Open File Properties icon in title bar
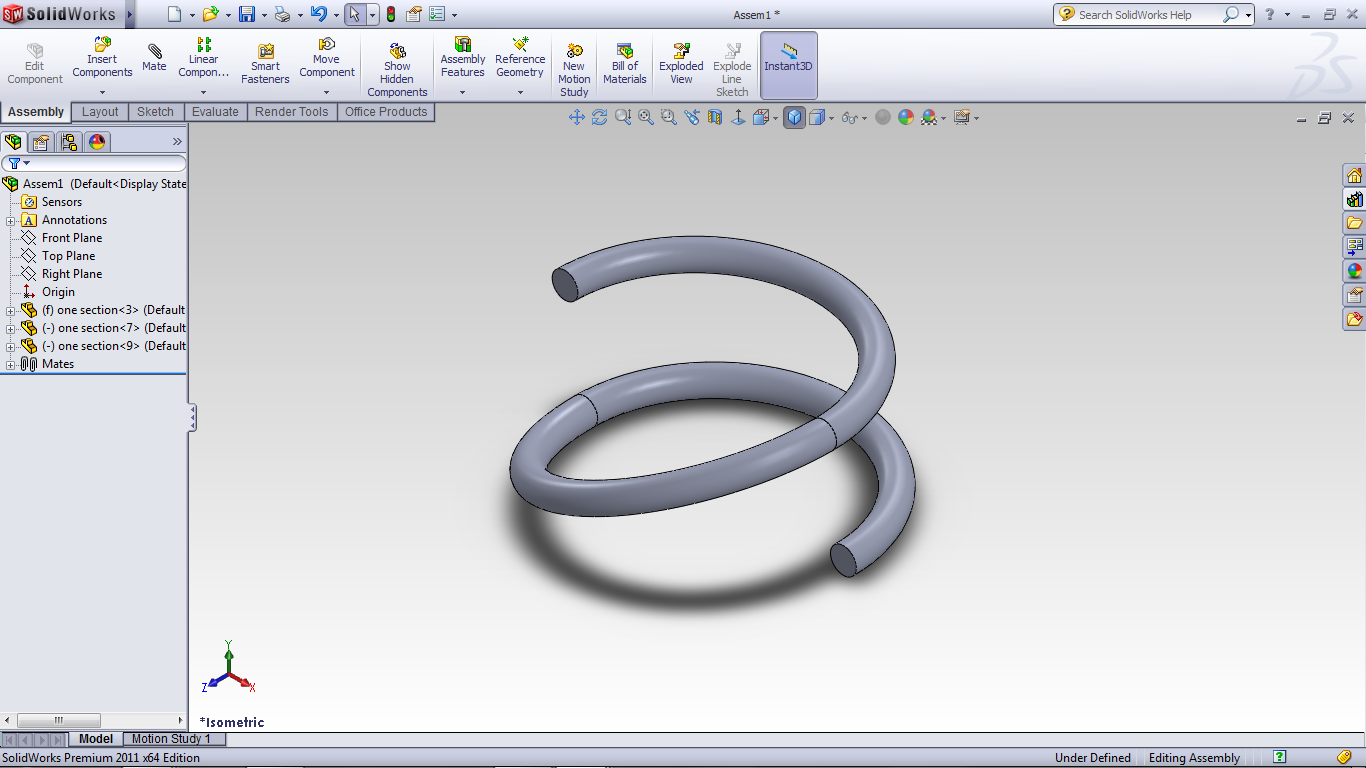The width and height of the screenshot is (1366, 768). 413,14
